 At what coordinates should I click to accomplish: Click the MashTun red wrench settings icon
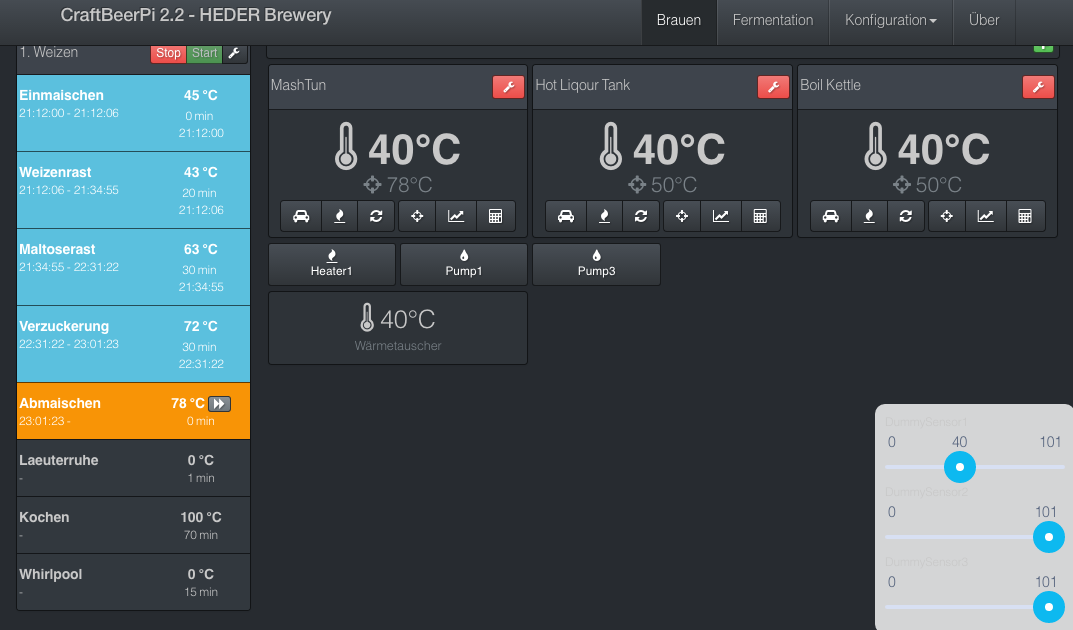point(508,87)
